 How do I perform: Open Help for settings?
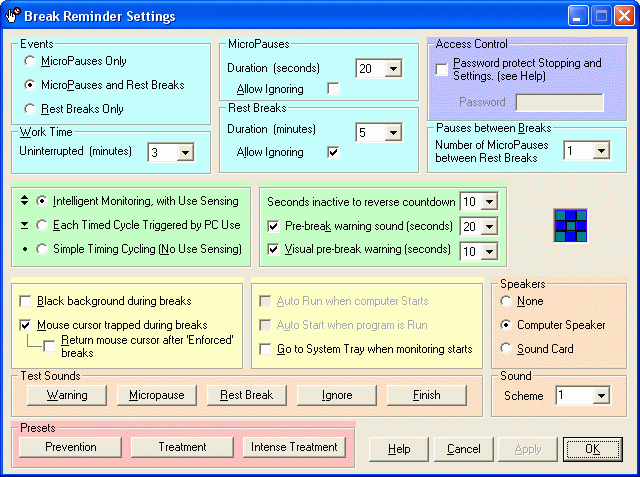[399, 449]
